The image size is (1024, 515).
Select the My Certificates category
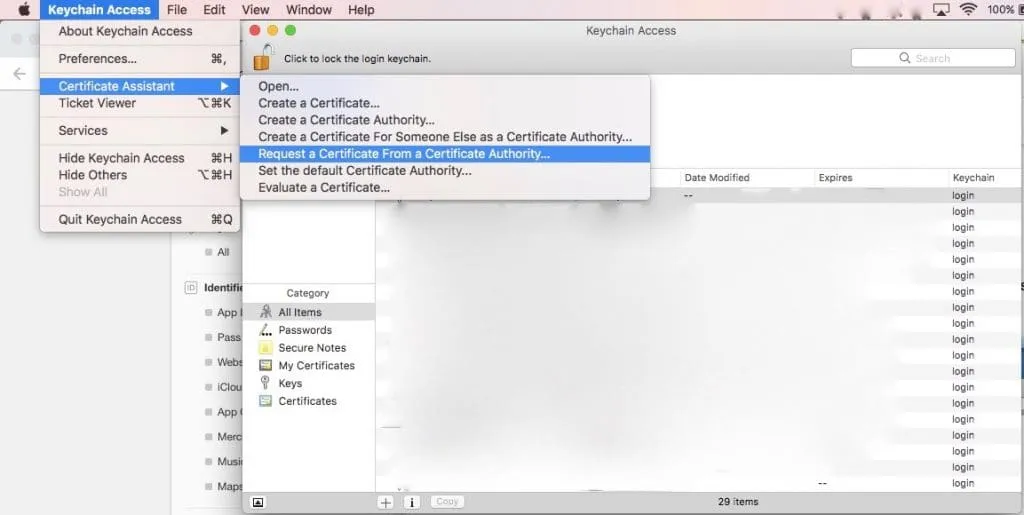click(x=309, y=365)
